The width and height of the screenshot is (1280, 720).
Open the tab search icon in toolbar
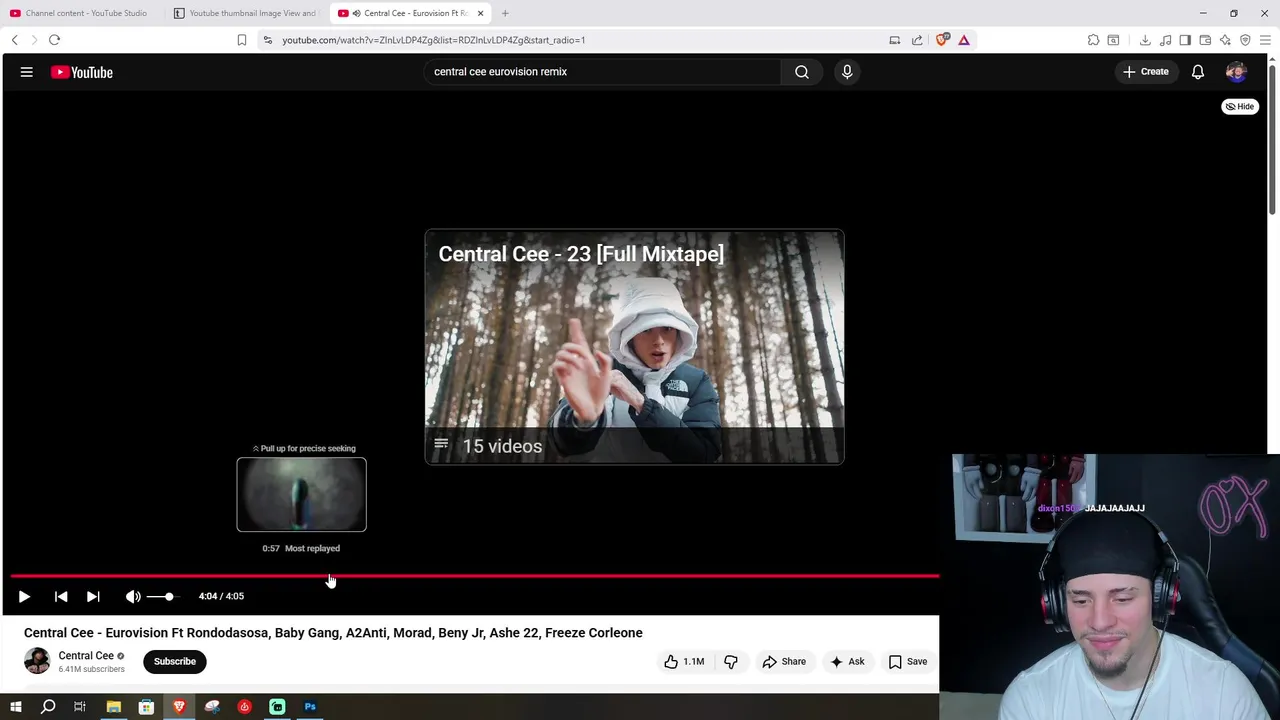click(x=1113, y=40)
